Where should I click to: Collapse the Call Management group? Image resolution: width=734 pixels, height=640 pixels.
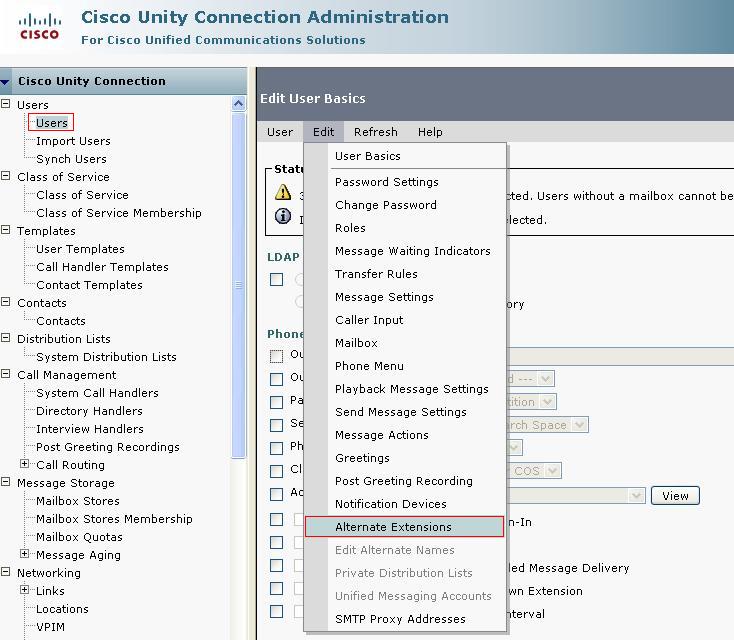tap(6, 374)
